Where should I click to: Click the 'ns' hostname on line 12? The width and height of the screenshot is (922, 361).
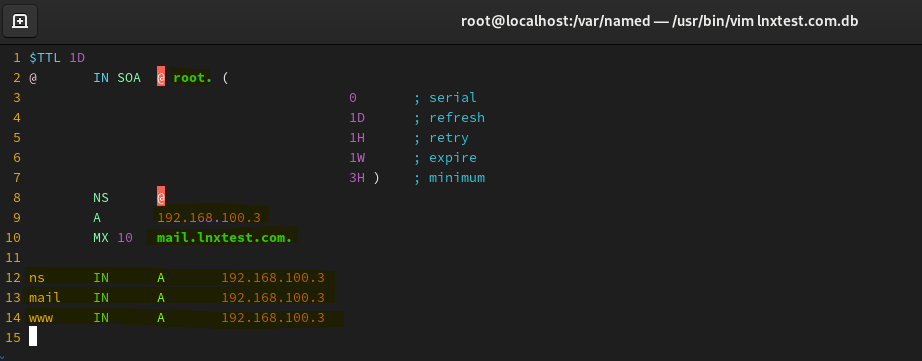[37, 278]
